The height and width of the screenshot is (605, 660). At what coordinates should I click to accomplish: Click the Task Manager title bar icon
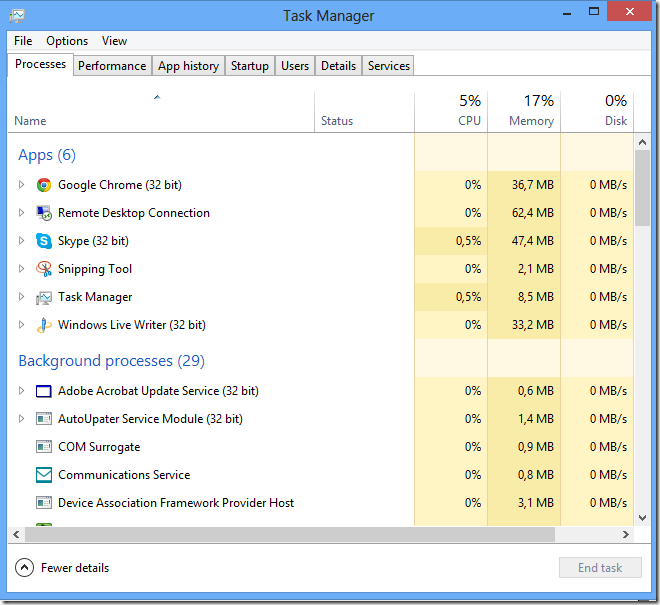[x=17, y=16]
